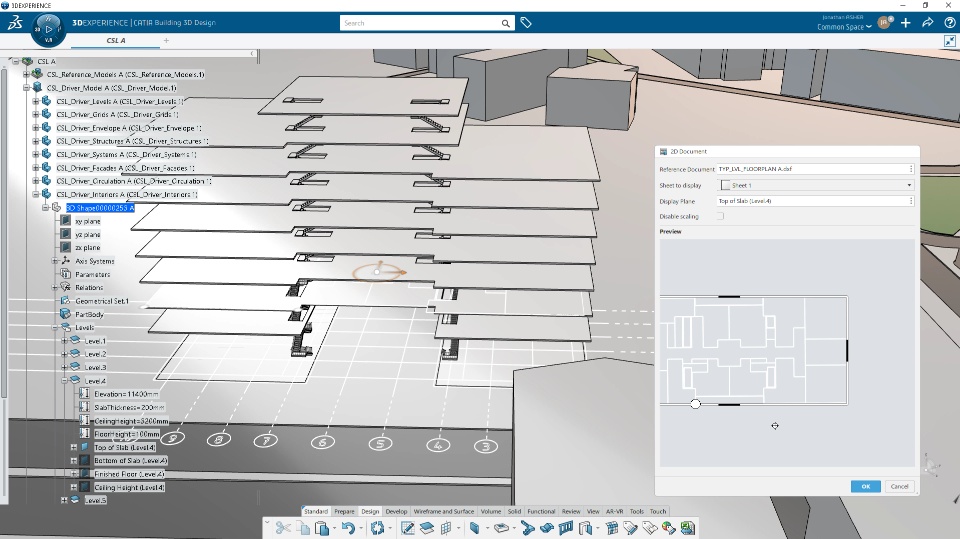This screenshot has width=960, height=539.
Task: Click the Undo arrow icon
Action: (348, 528)
